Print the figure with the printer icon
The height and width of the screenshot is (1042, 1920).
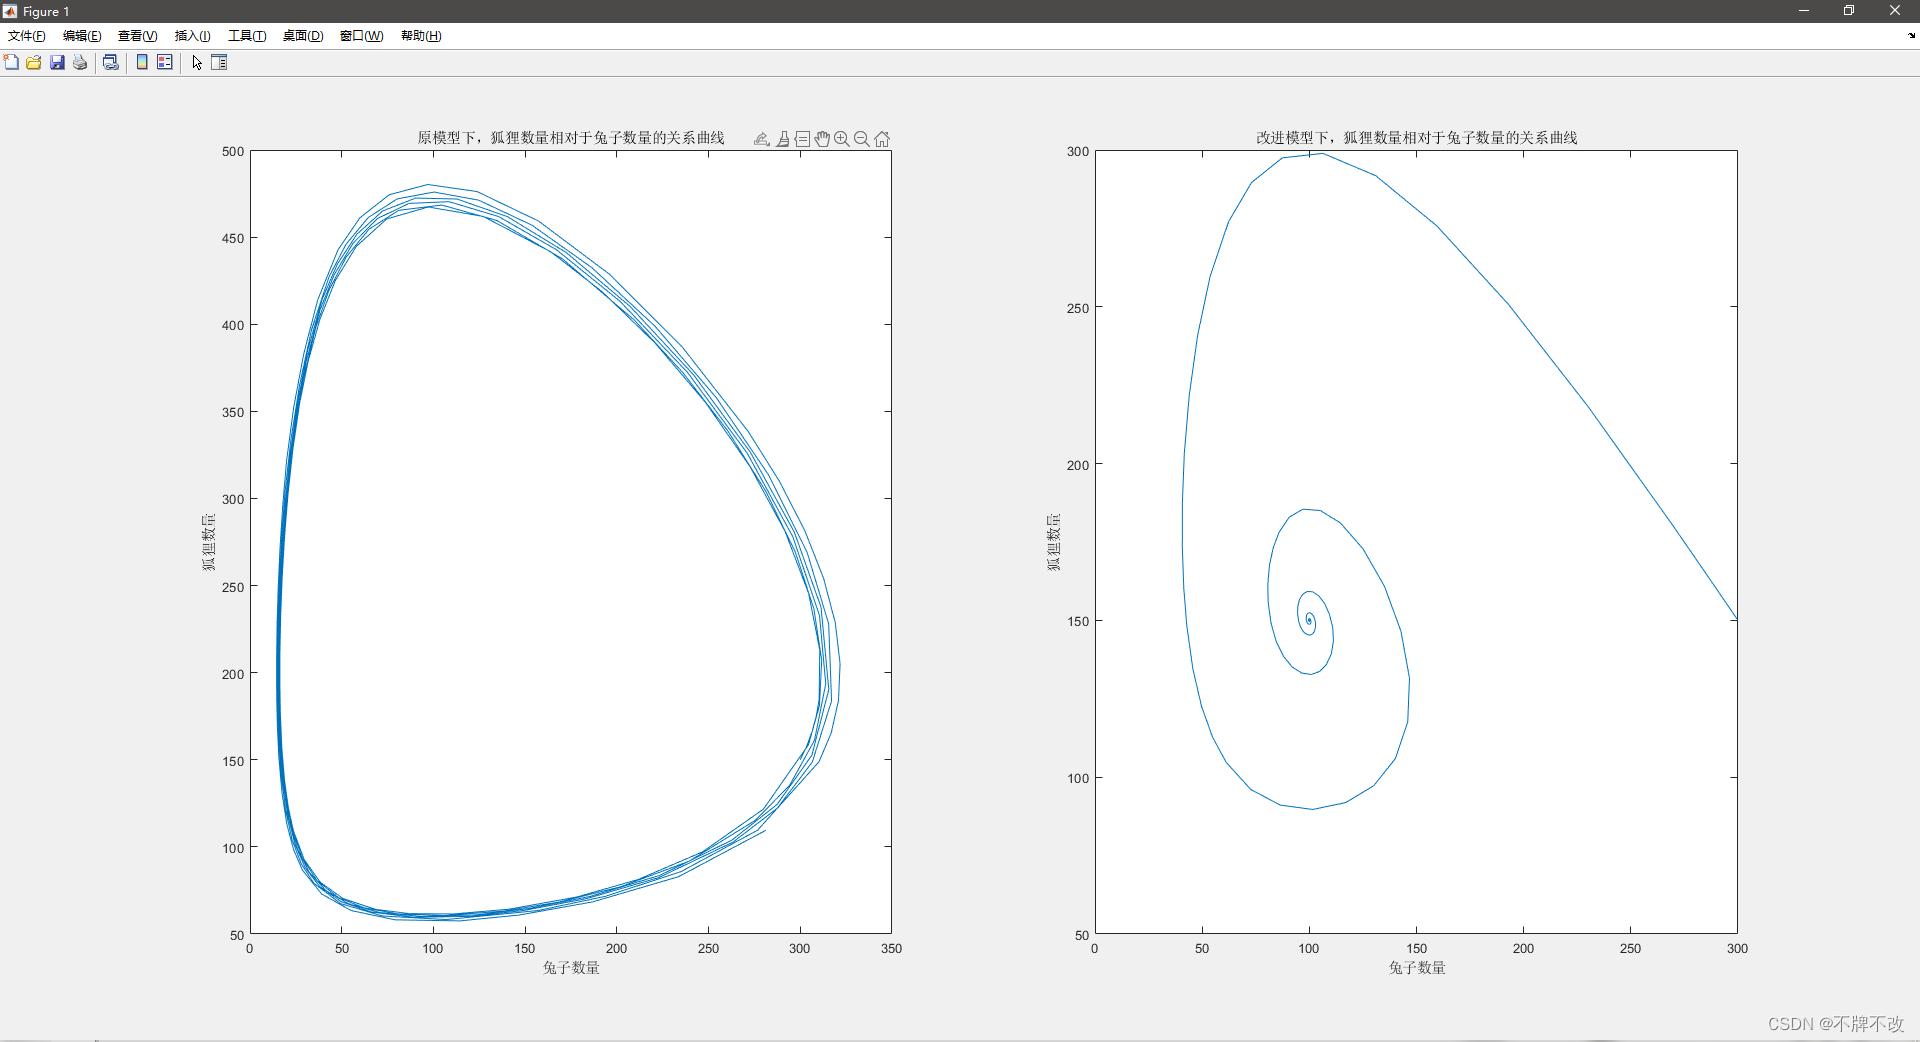[80, 62]
